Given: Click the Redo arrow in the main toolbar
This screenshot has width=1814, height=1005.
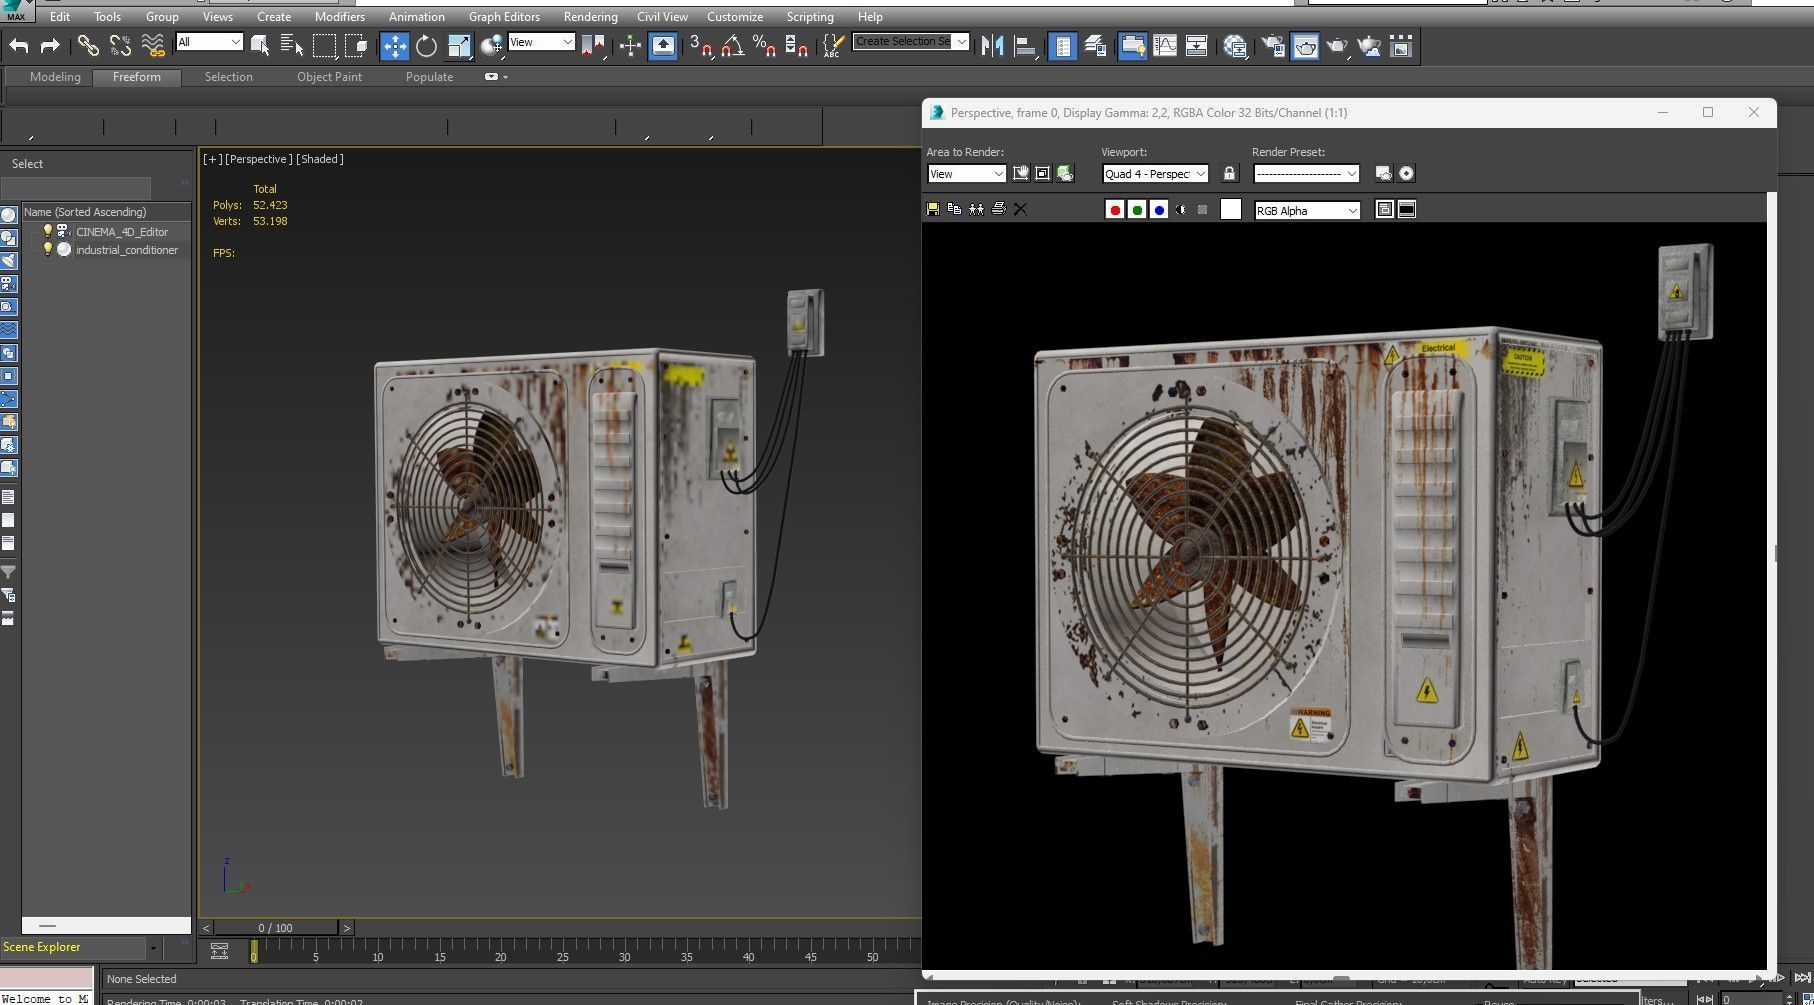Looking at the screenshot, I should [50, 46].
